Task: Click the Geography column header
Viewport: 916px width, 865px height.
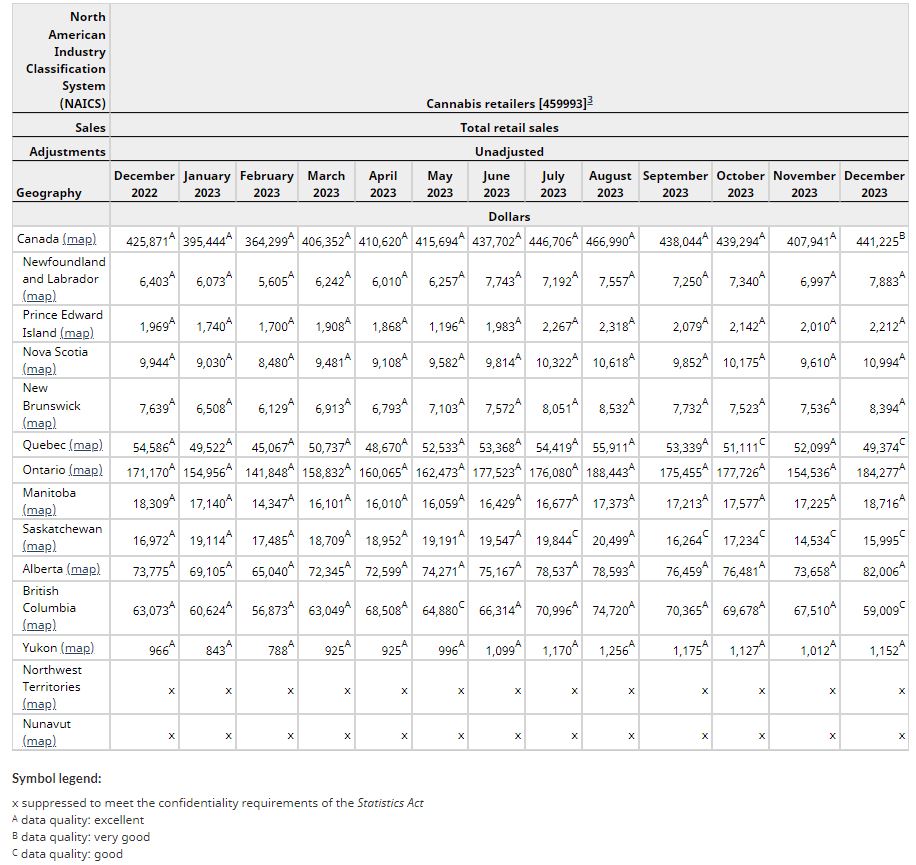Action: 49,192
